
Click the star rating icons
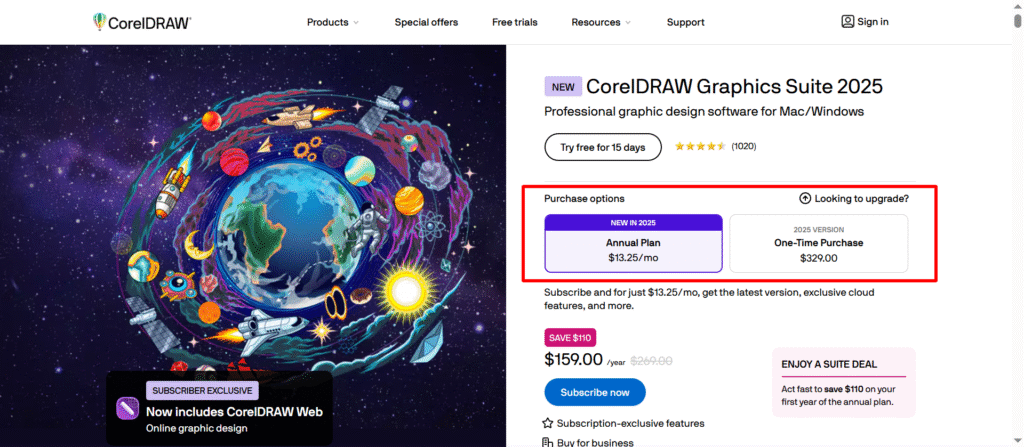[700, 146]
